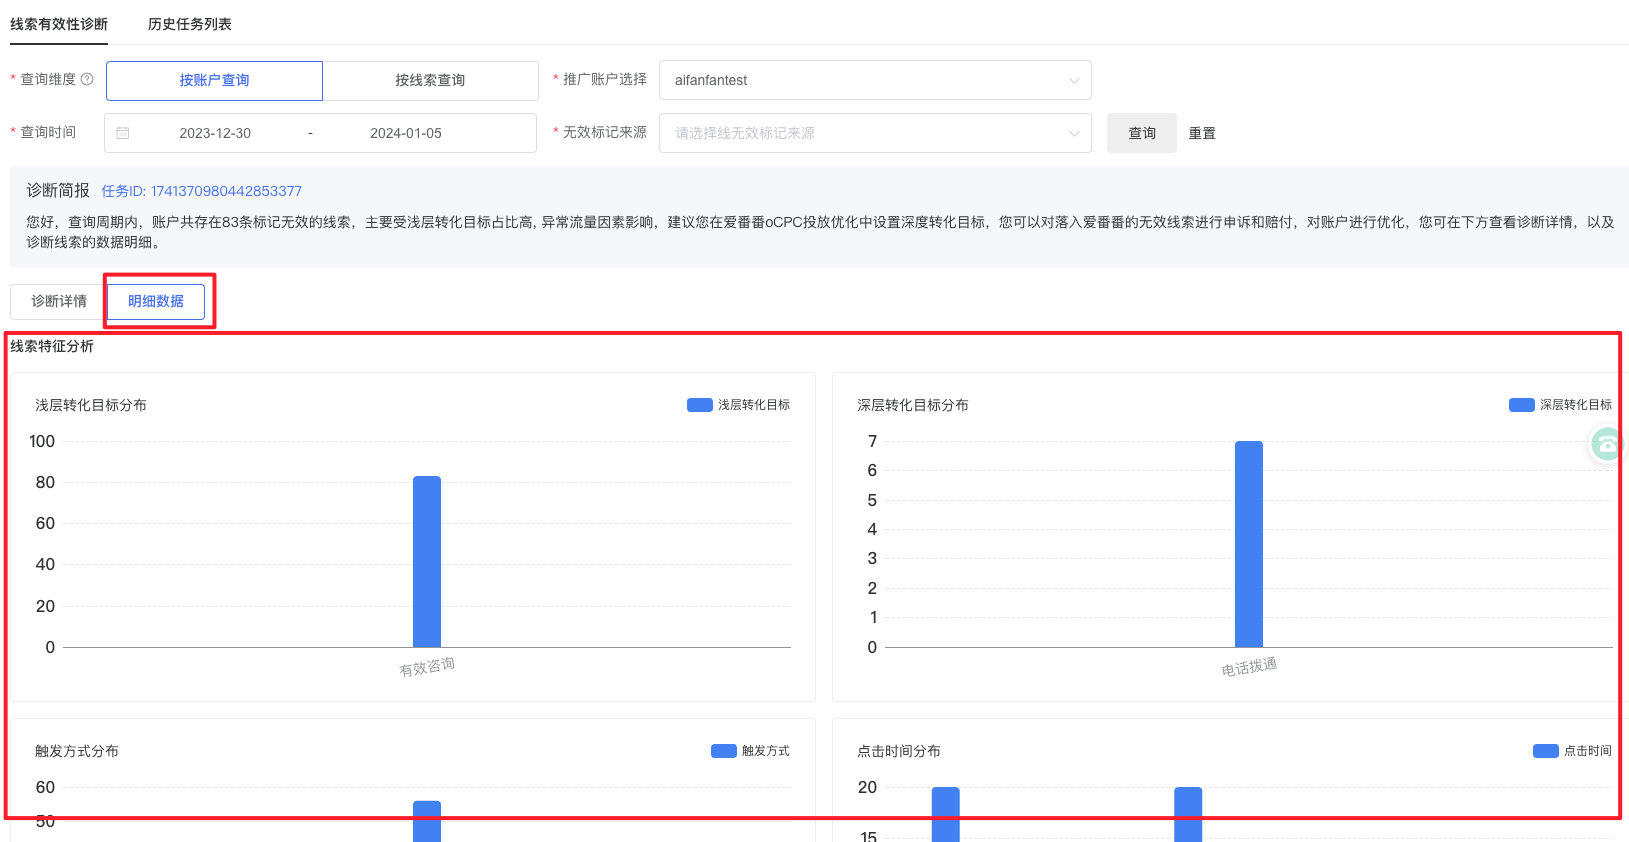This screenshot has height=842, width=1629.
Task: Click the 电话拨通 bar in chart
Action: click(1248, 545)
